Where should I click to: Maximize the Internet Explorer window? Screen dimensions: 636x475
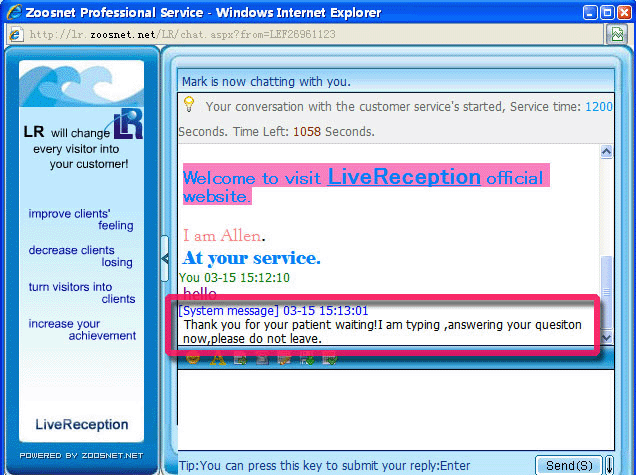pos(607,13)
